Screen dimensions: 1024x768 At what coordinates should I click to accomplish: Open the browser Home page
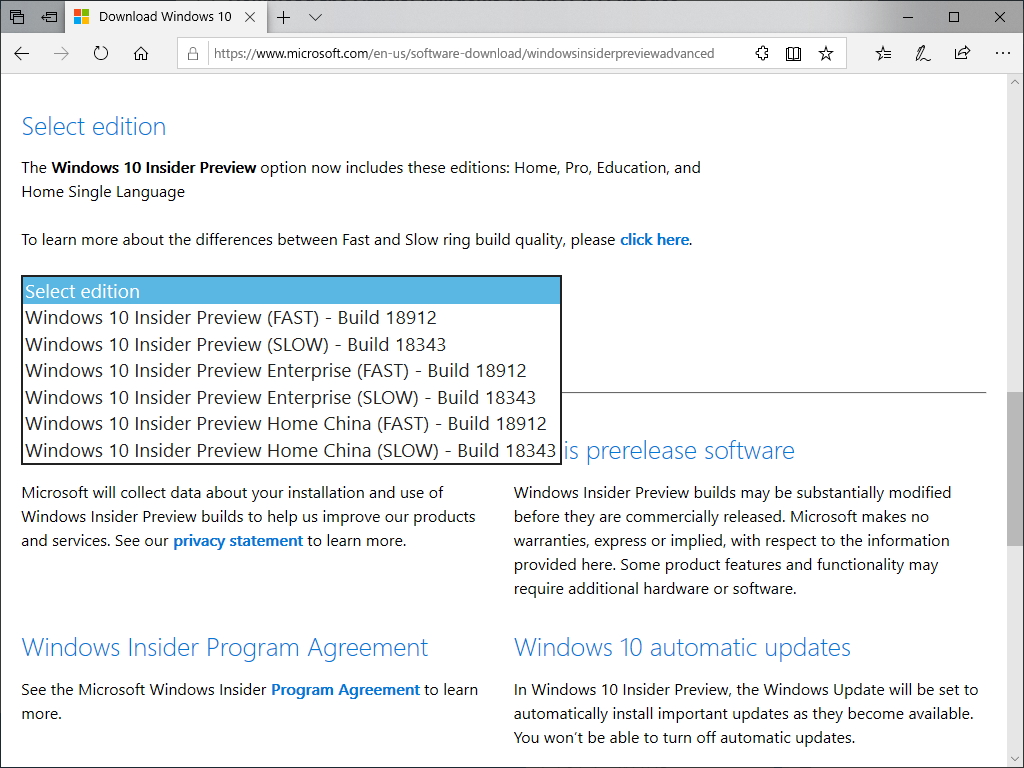tap(140, 53)
